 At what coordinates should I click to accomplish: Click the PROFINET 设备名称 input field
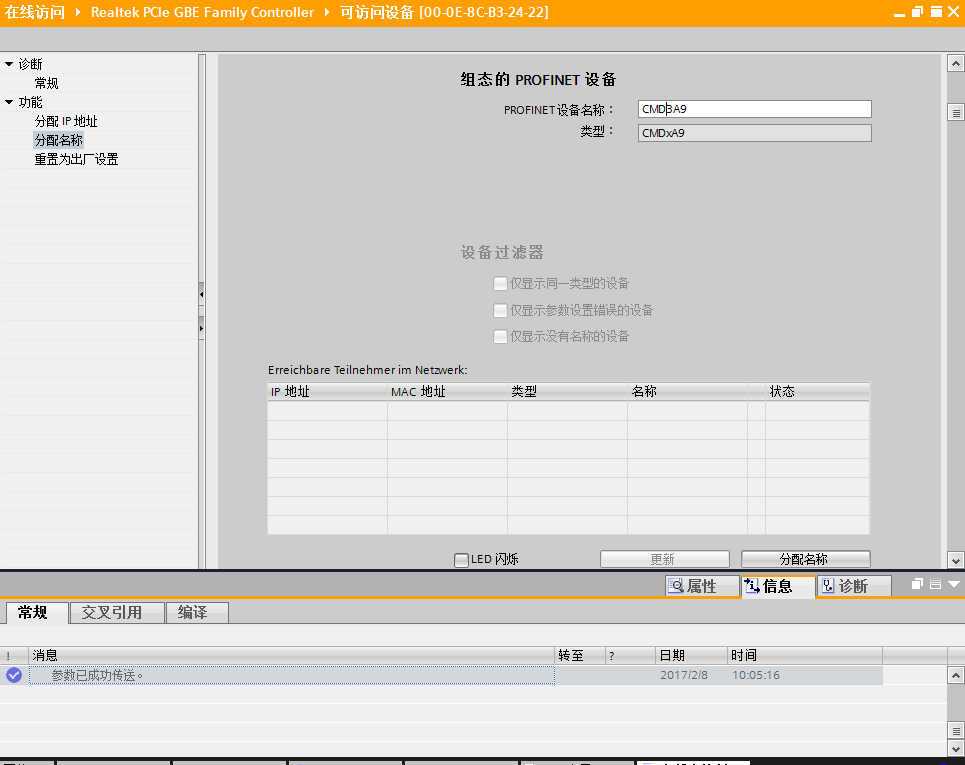(x=754, y=109)
